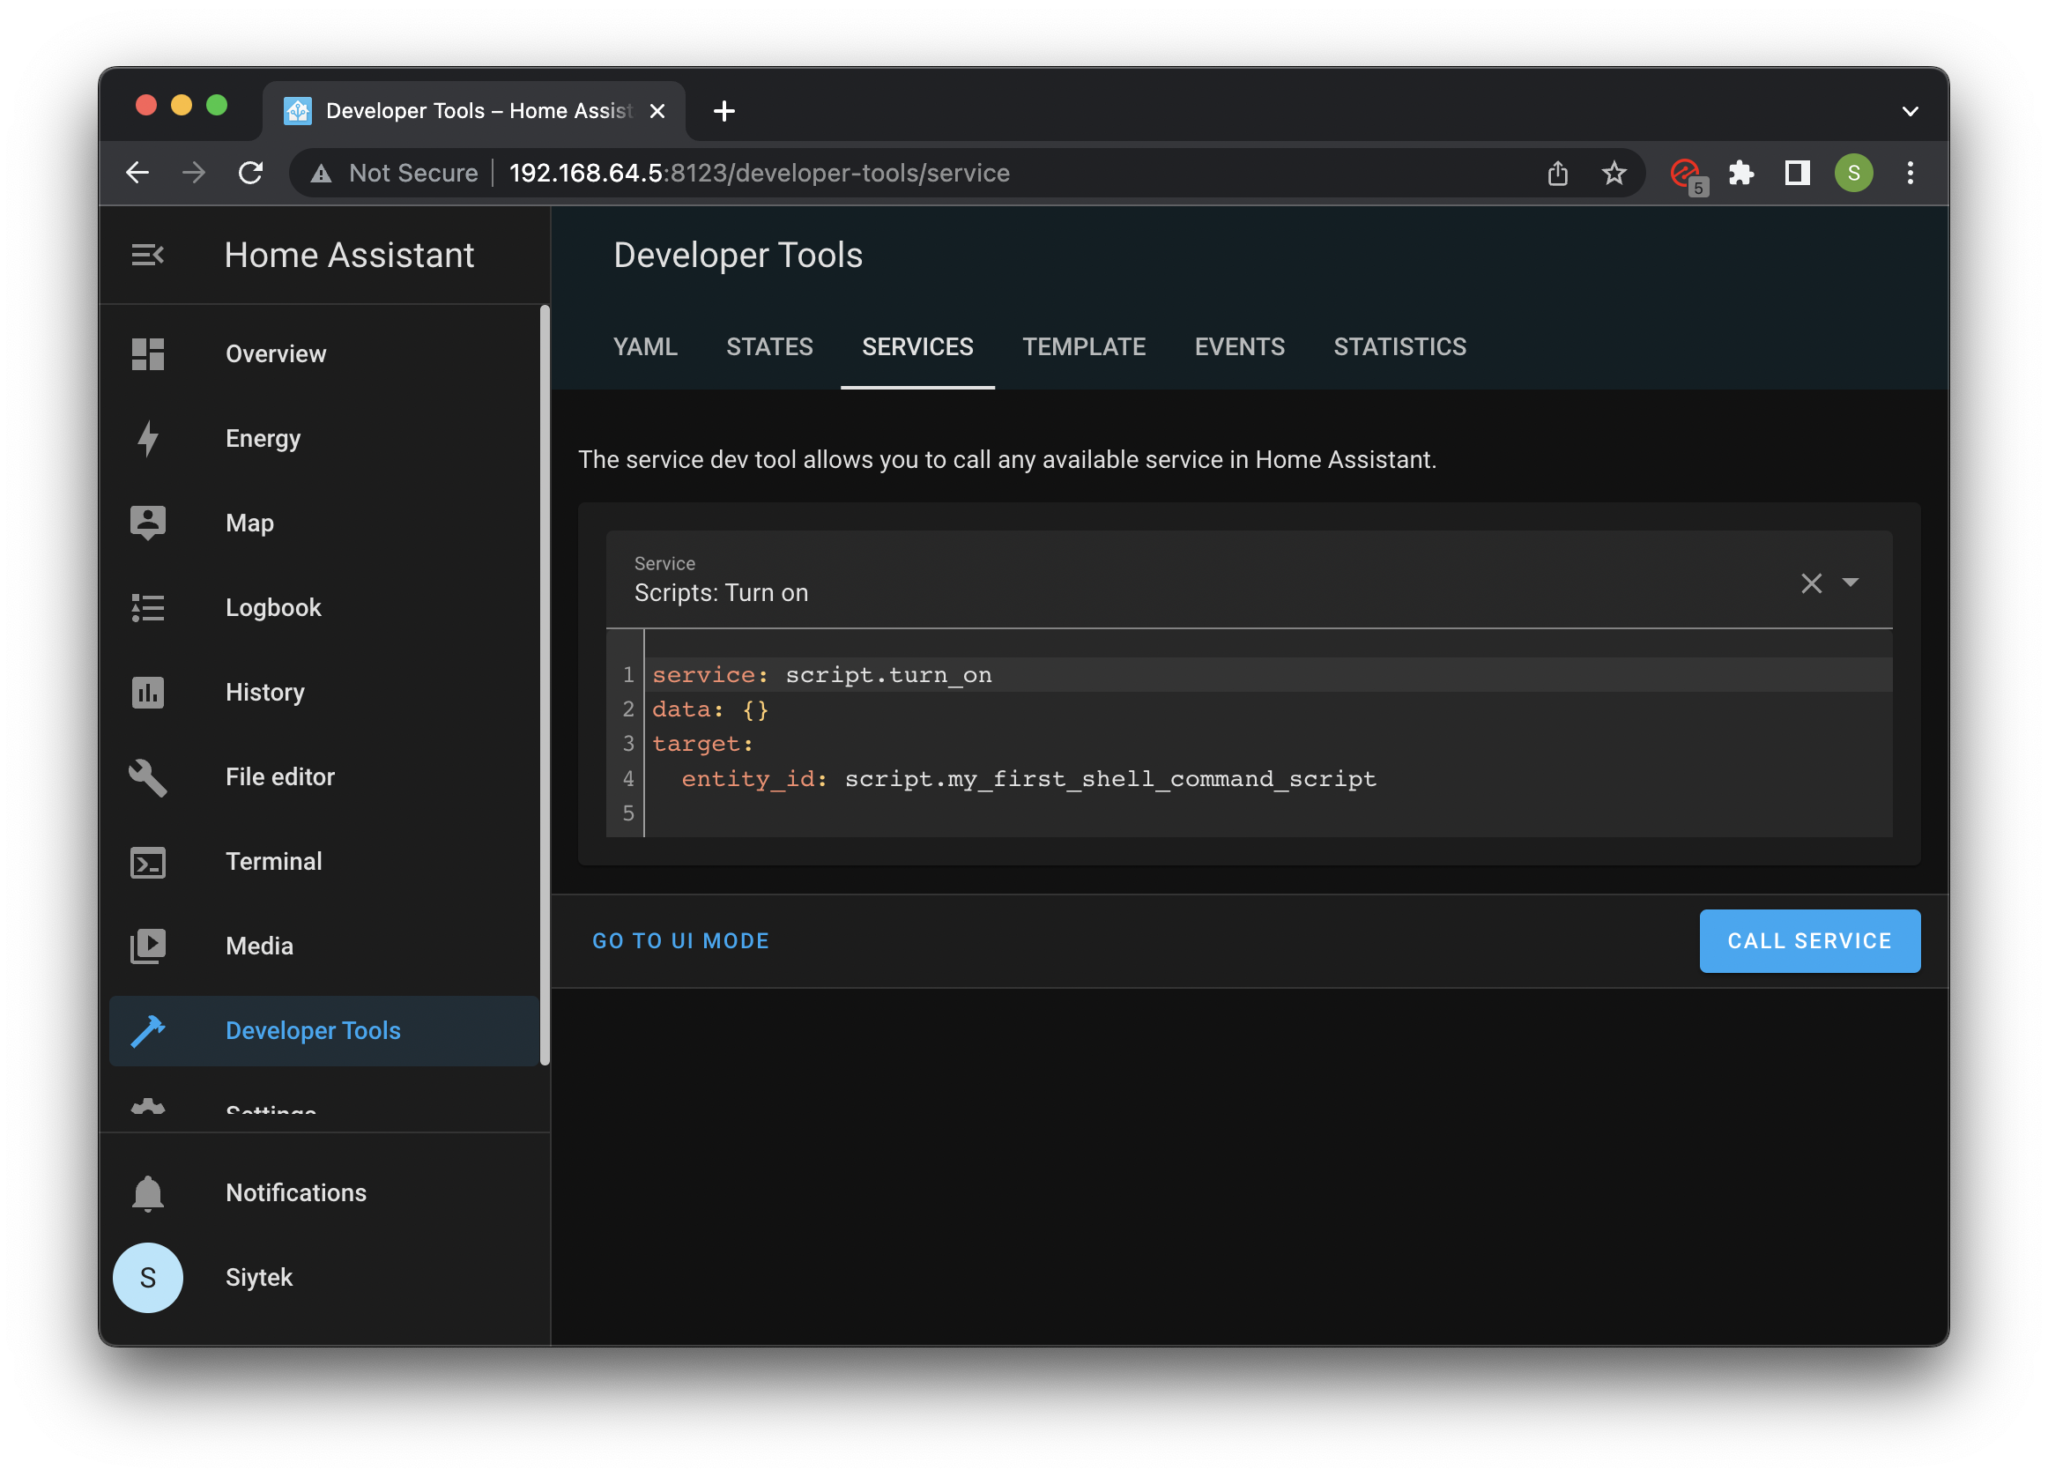Switch to the TEMPLATE tab
This screenshot has width=2048, height=1477.
(1083, 347)
